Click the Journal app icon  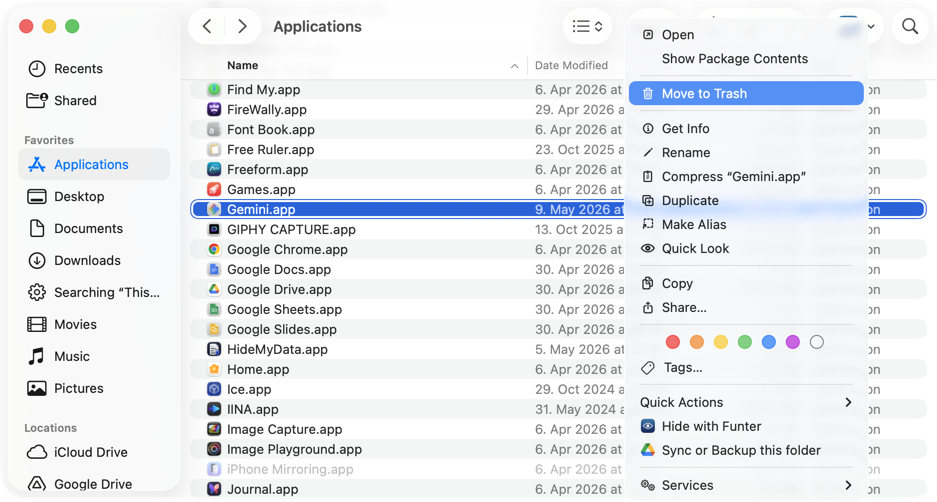pyautogui.click(x=214, y=489)
